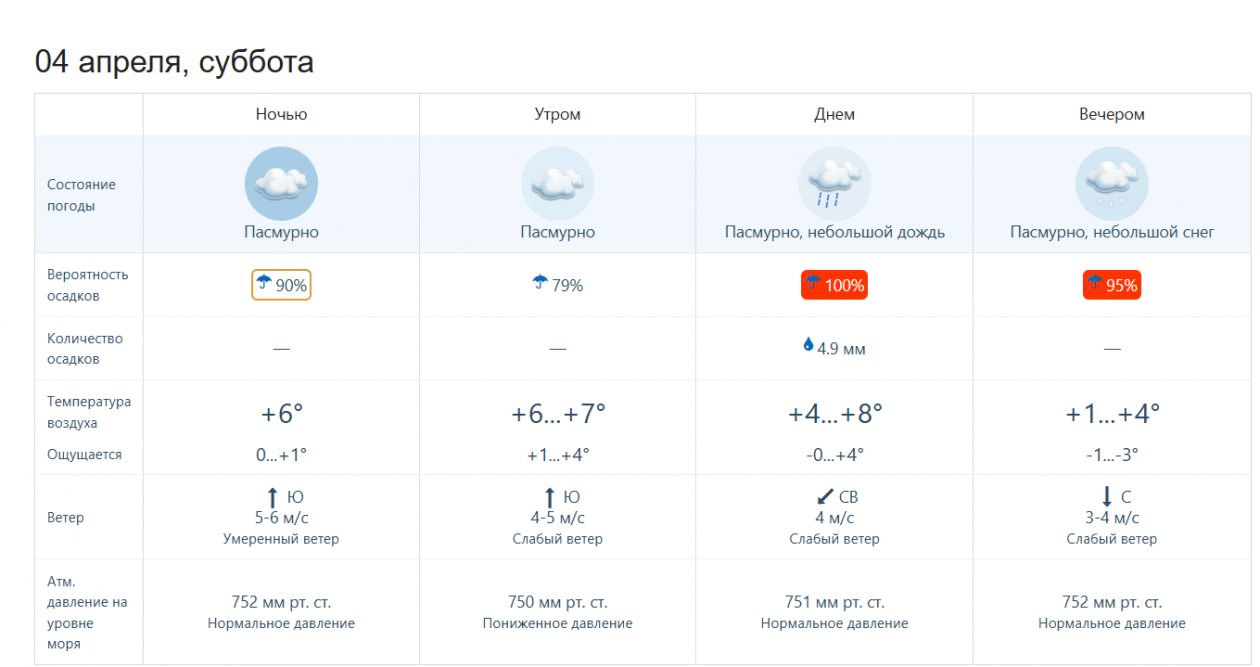Click the "Ночью" column header
Image resolution: width=1260 pixels, height=667 pixels.
[281, 114]
